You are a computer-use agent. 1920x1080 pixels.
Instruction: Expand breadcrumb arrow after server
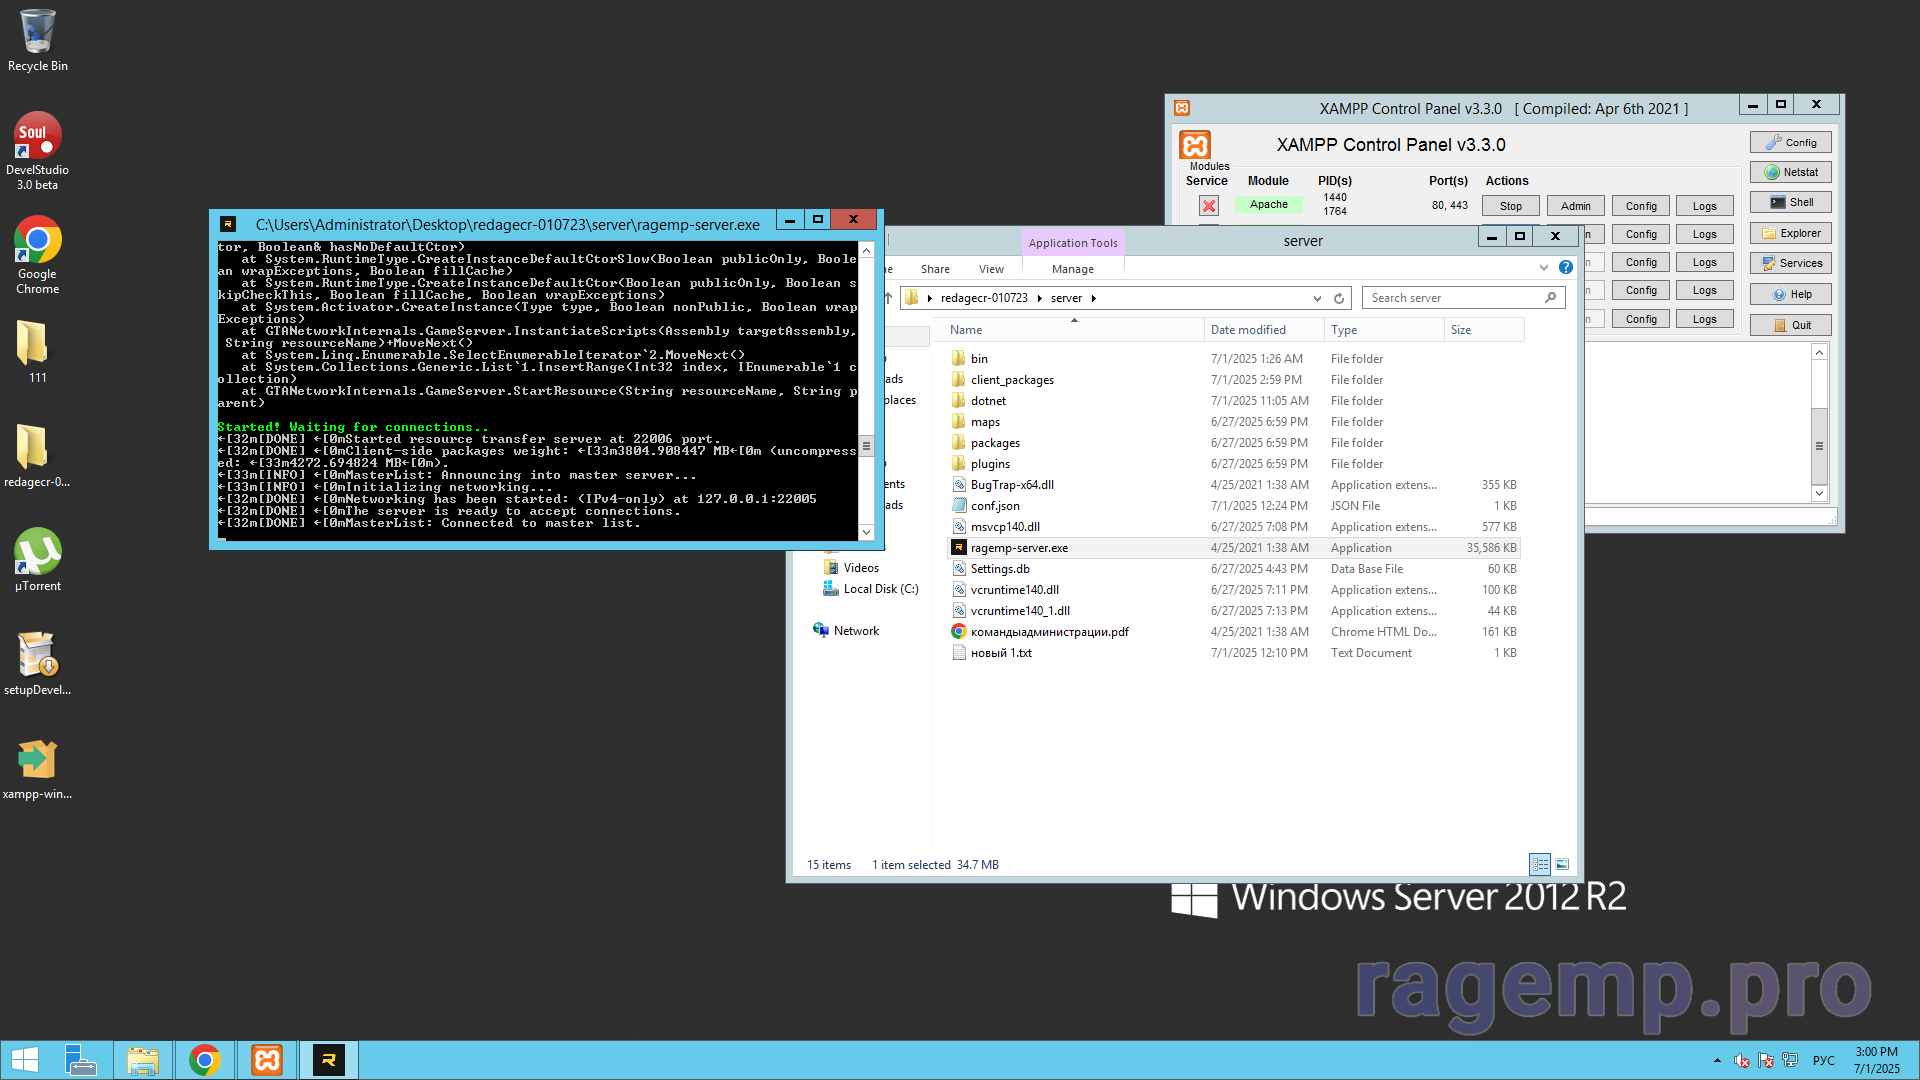[1093, 298]
